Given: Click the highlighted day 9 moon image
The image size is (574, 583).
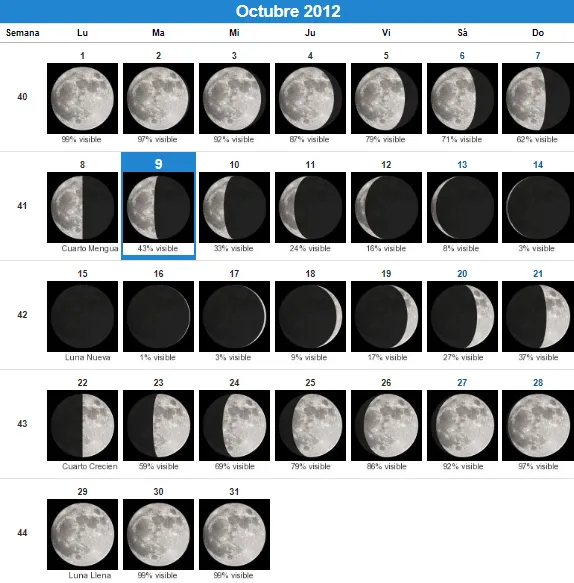Looking at the screenshot, I should tap(158, 207).
